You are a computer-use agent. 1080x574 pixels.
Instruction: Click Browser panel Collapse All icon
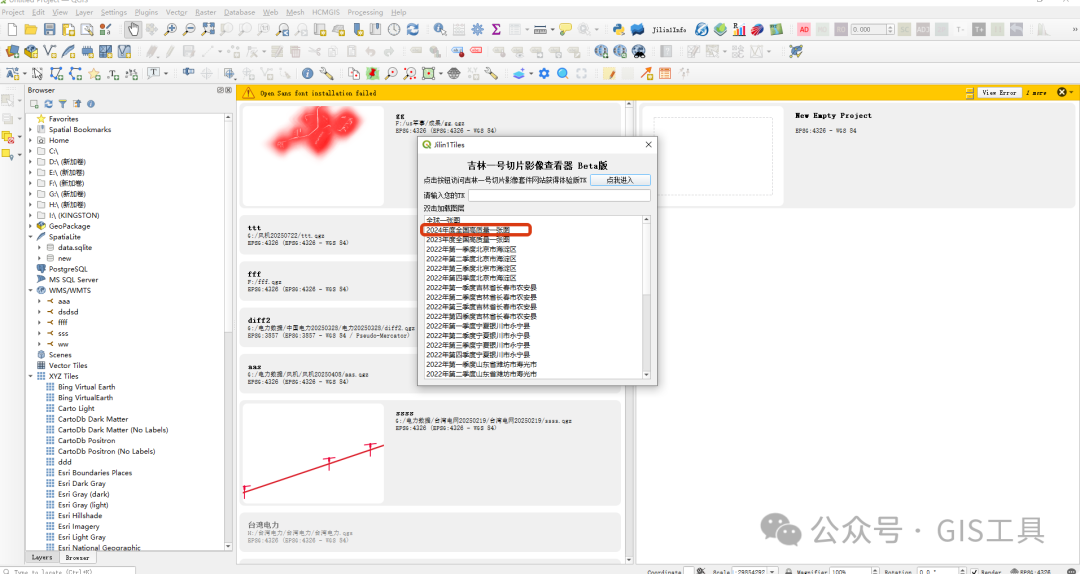[76, 104]
